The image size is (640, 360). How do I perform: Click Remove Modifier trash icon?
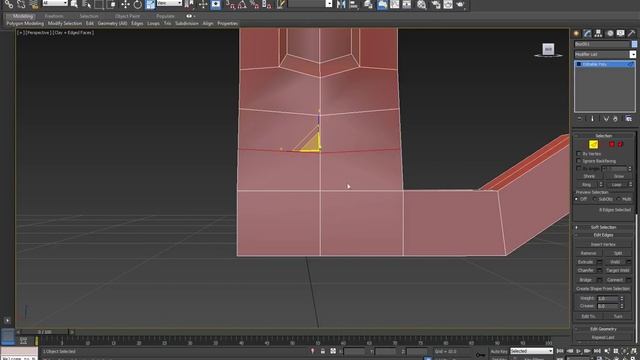[x=616, y=119]
